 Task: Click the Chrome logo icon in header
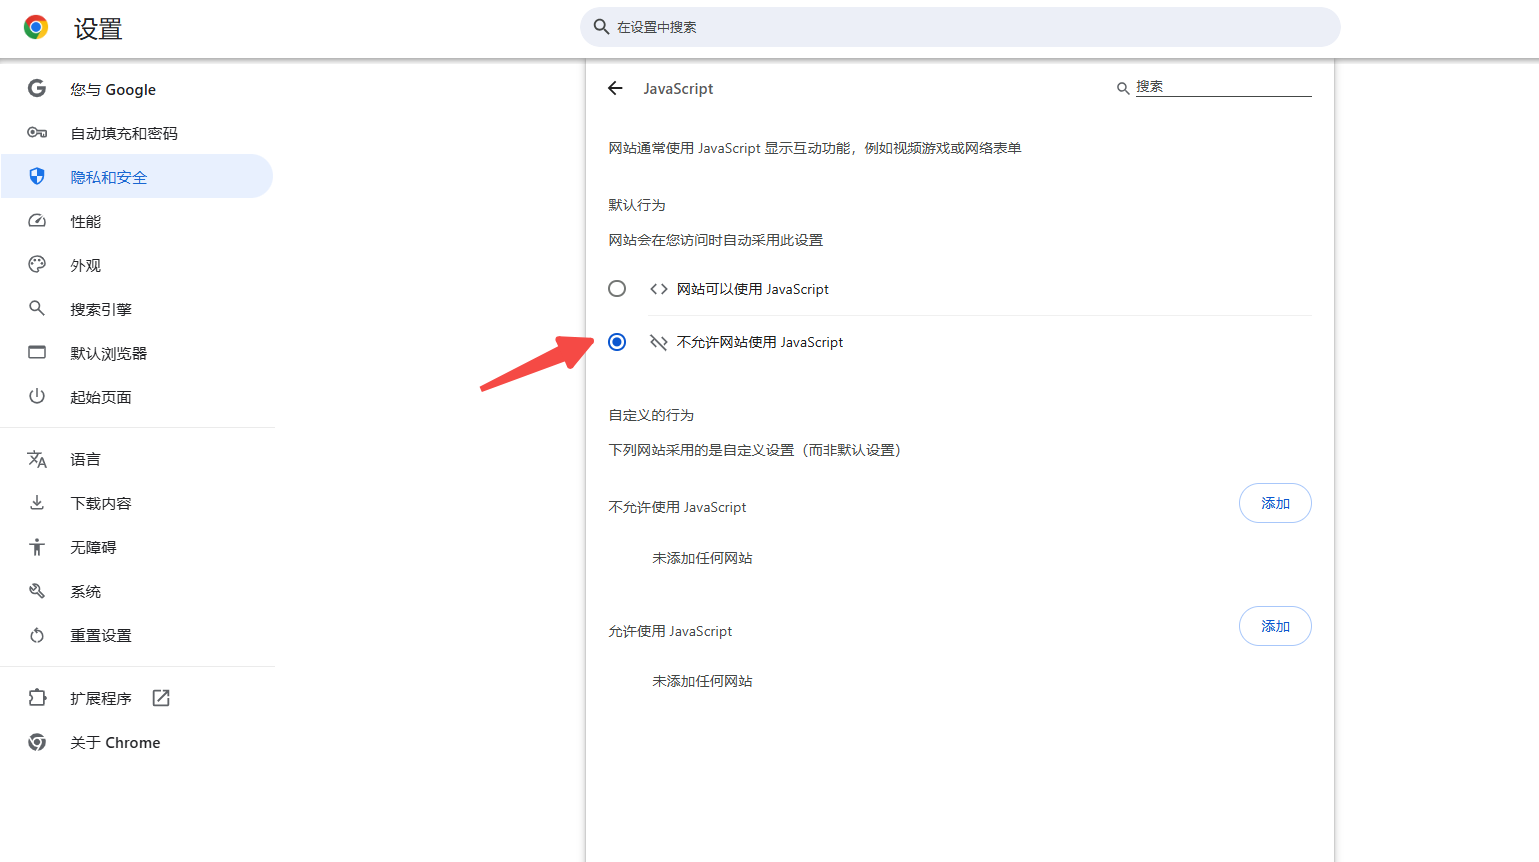coord(36,28)
